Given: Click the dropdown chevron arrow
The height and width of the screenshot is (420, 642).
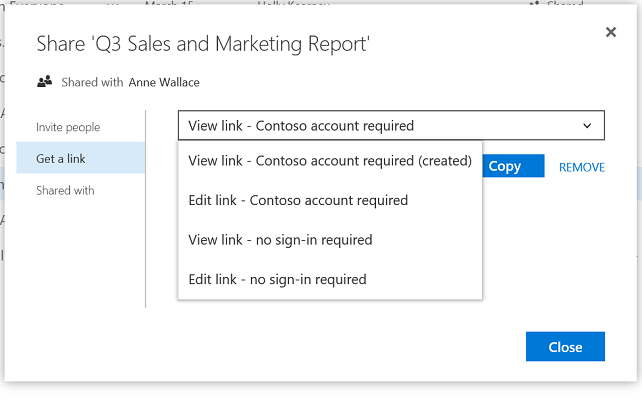Looking at the screenshot, I should click(x=586, y=126).
